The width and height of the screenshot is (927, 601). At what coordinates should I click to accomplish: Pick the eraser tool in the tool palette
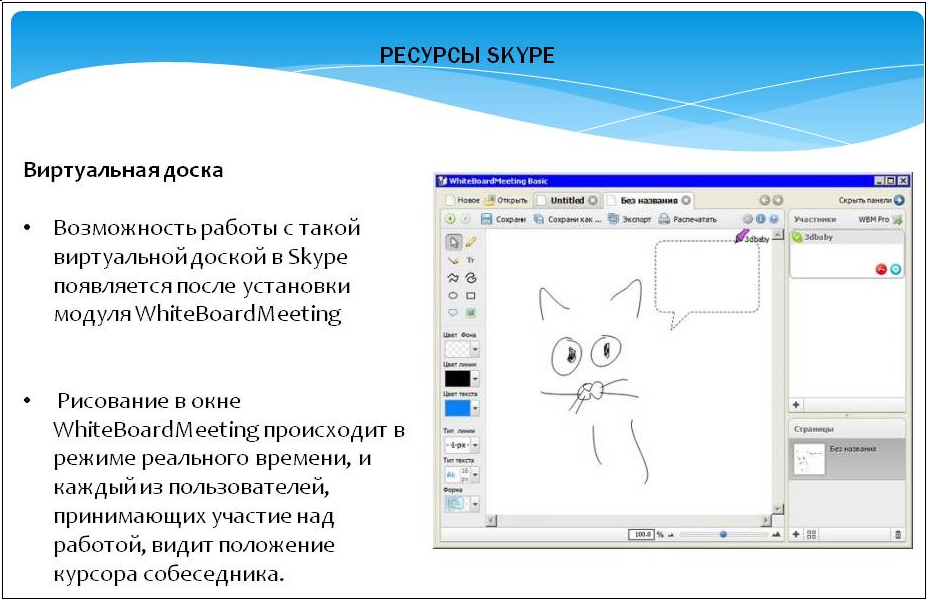pyautogui.click(x=453, y=260)
